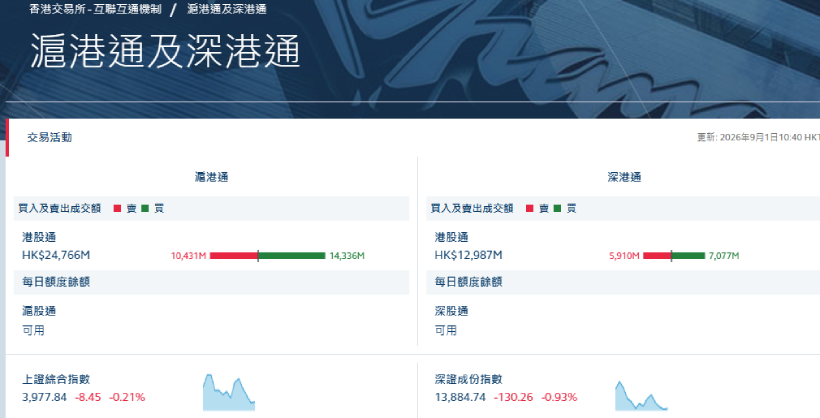
Task: Click the 交易活動 section header
Action: coord(50,138)
